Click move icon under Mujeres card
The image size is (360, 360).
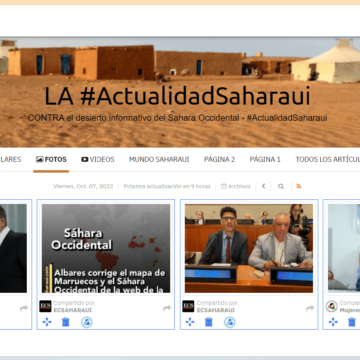[x=333, y=322]
